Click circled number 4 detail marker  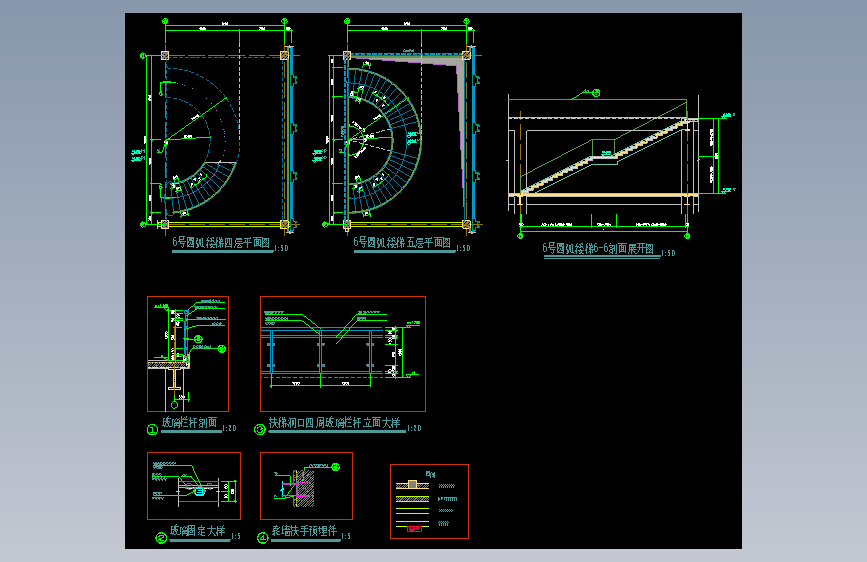262,538
